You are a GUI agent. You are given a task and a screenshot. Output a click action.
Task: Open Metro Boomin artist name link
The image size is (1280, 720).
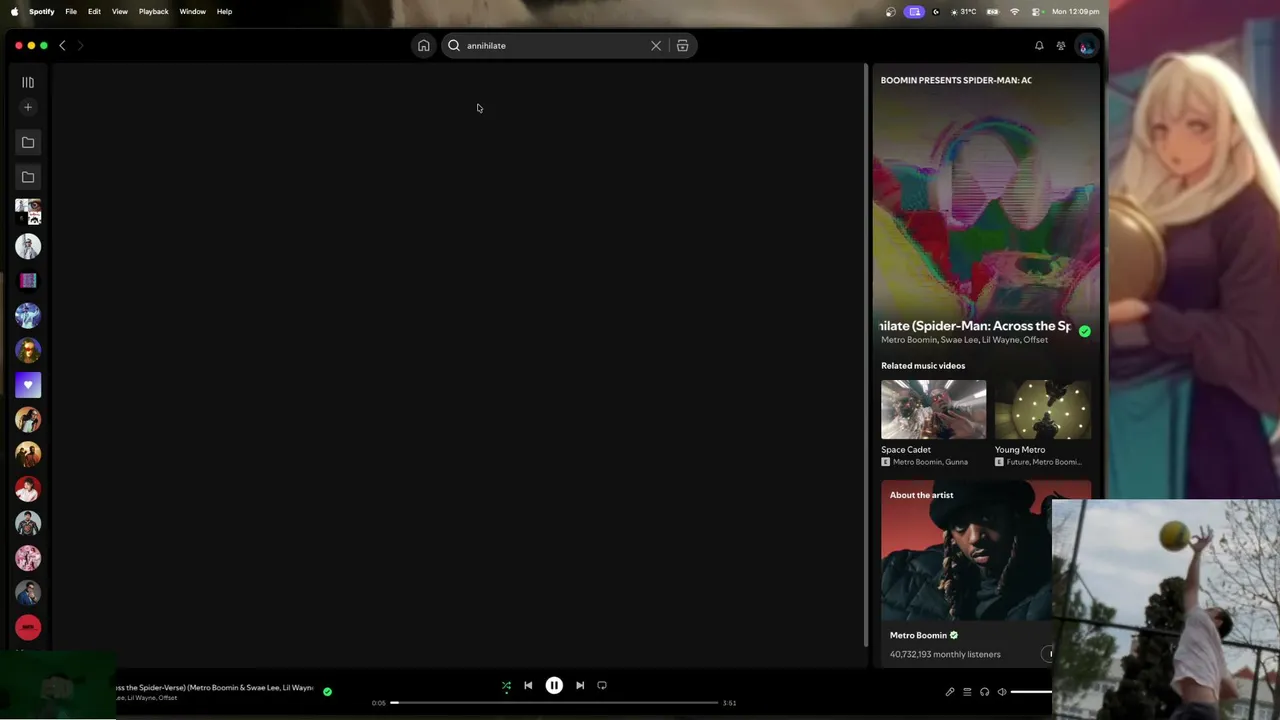918,635
